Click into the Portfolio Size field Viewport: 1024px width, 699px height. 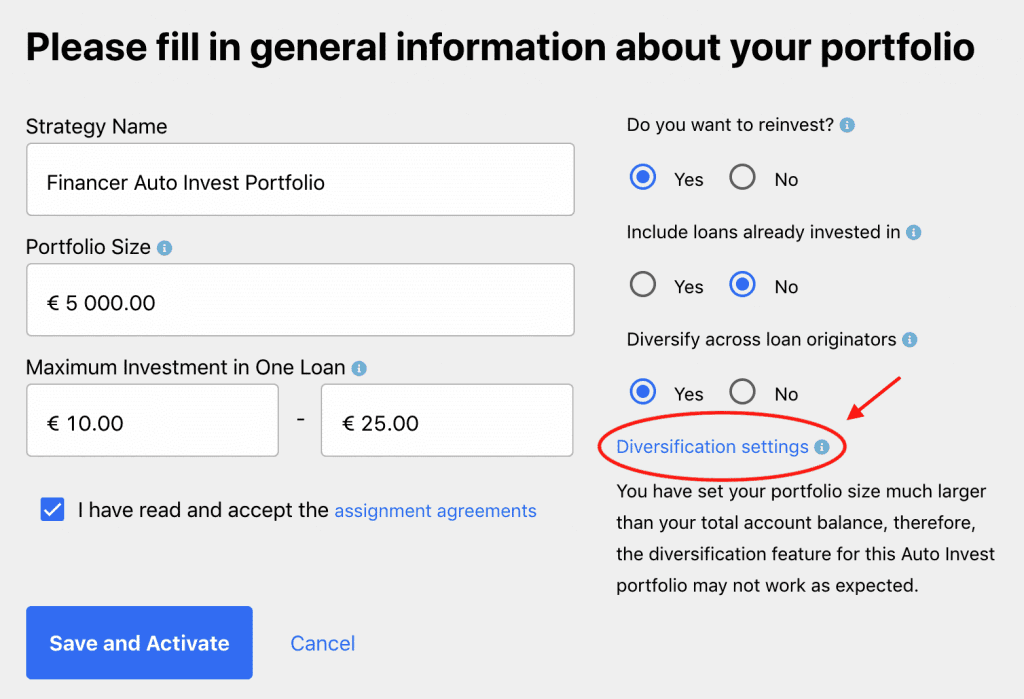300,301
